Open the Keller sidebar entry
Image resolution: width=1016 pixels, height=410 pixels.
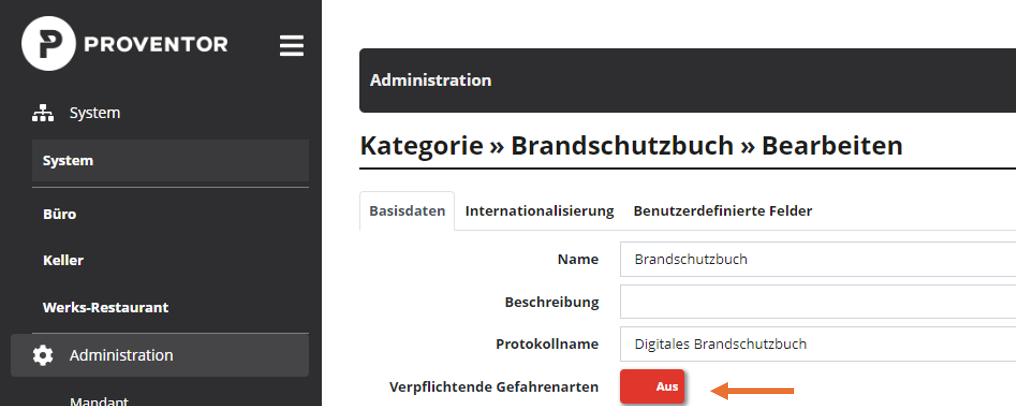coord(63,260)
